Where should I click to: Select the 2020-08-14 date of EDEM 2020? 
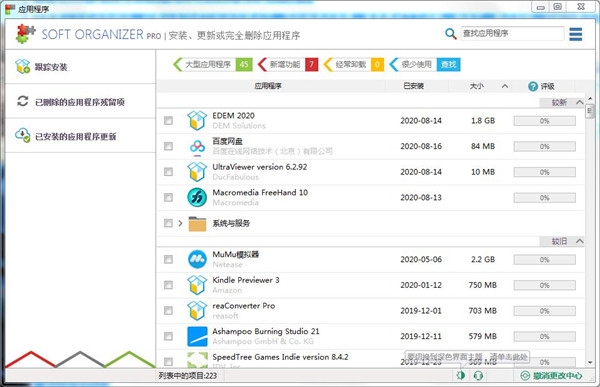[x=421, y=121]
